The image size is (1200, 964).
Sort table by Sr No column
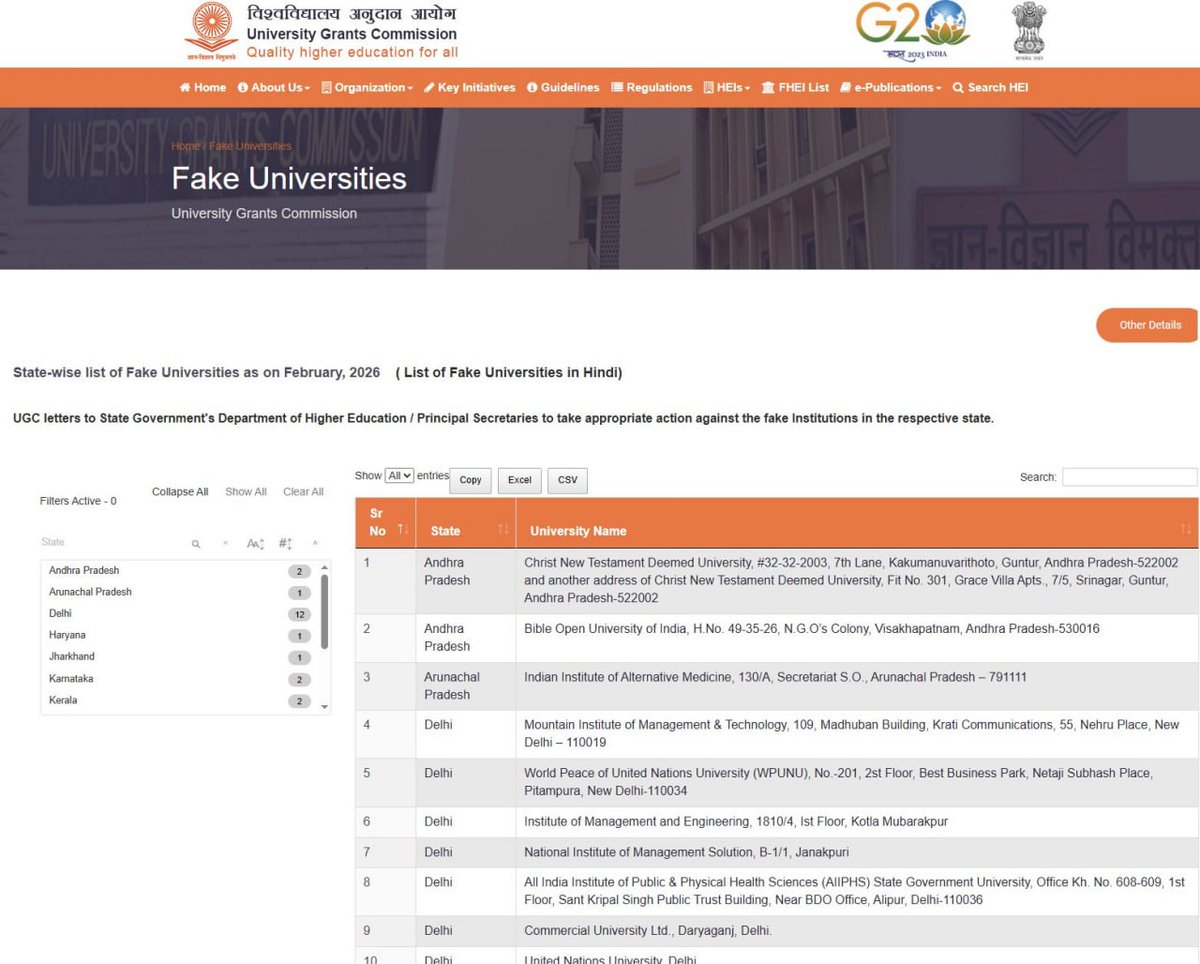pos(386,522)
